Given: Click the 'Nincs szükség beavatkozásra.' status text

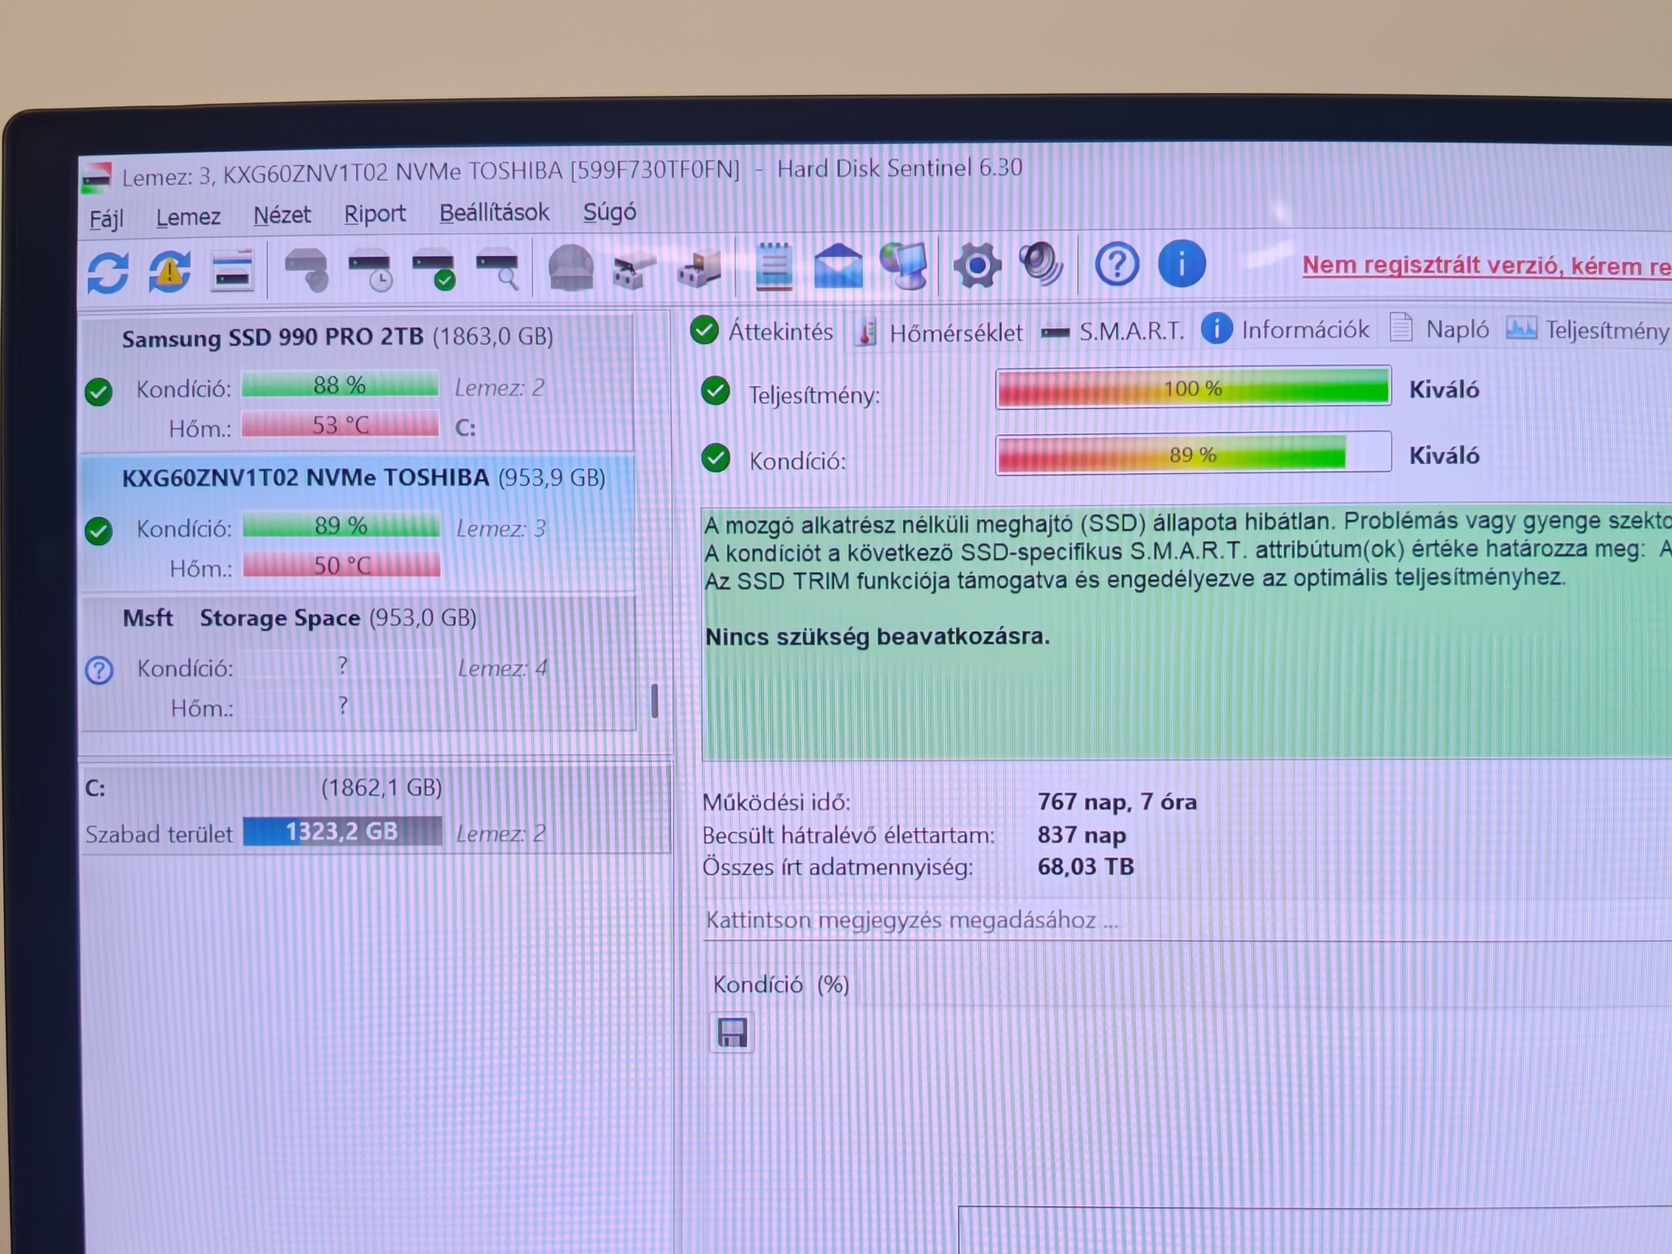Looking at the screenshot, I should tap(877, 636).
